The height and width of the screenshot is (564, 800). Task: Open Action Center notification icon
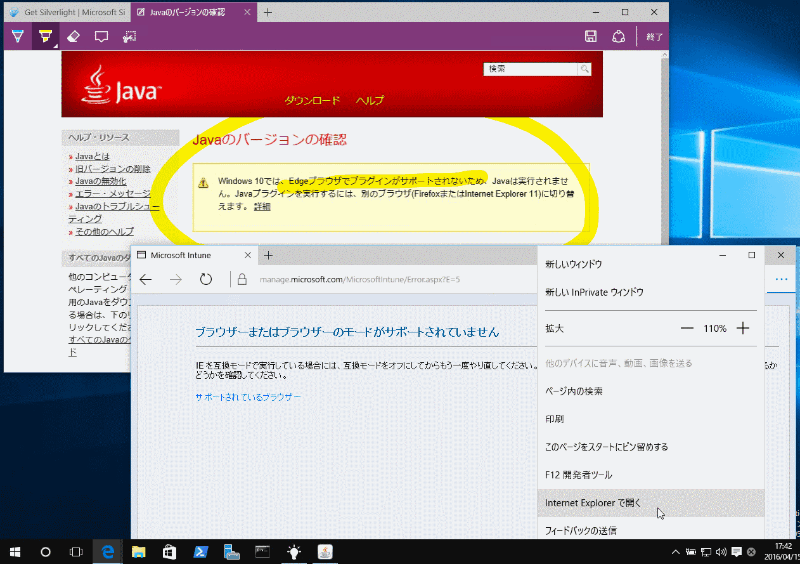[x=736, y=552]
